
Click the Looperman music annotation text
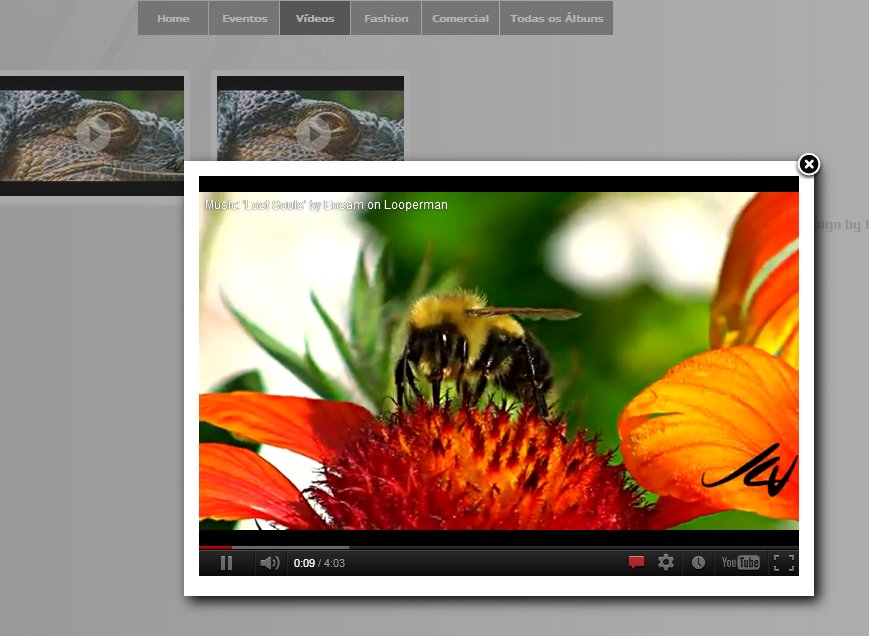(326, 205)
